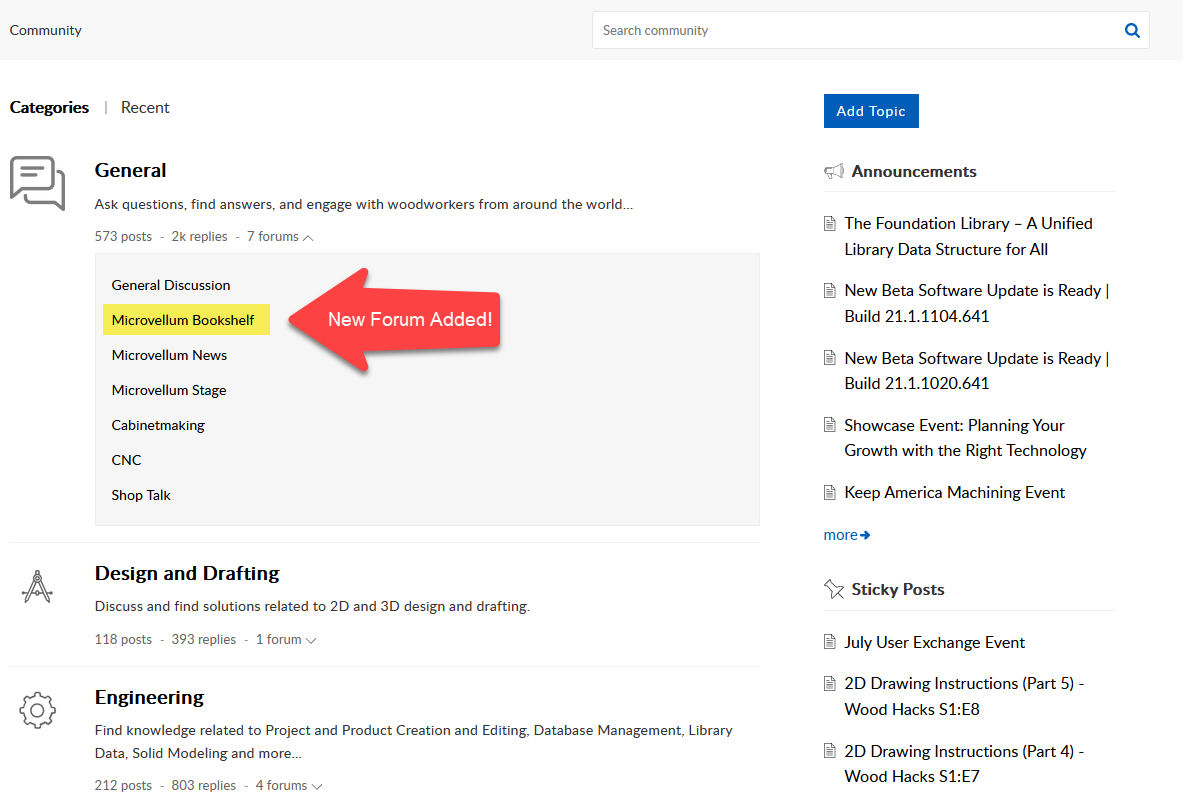1183x803 pixels.
Task: Click the General category speech bubbles icon
Action: point(37,183)
